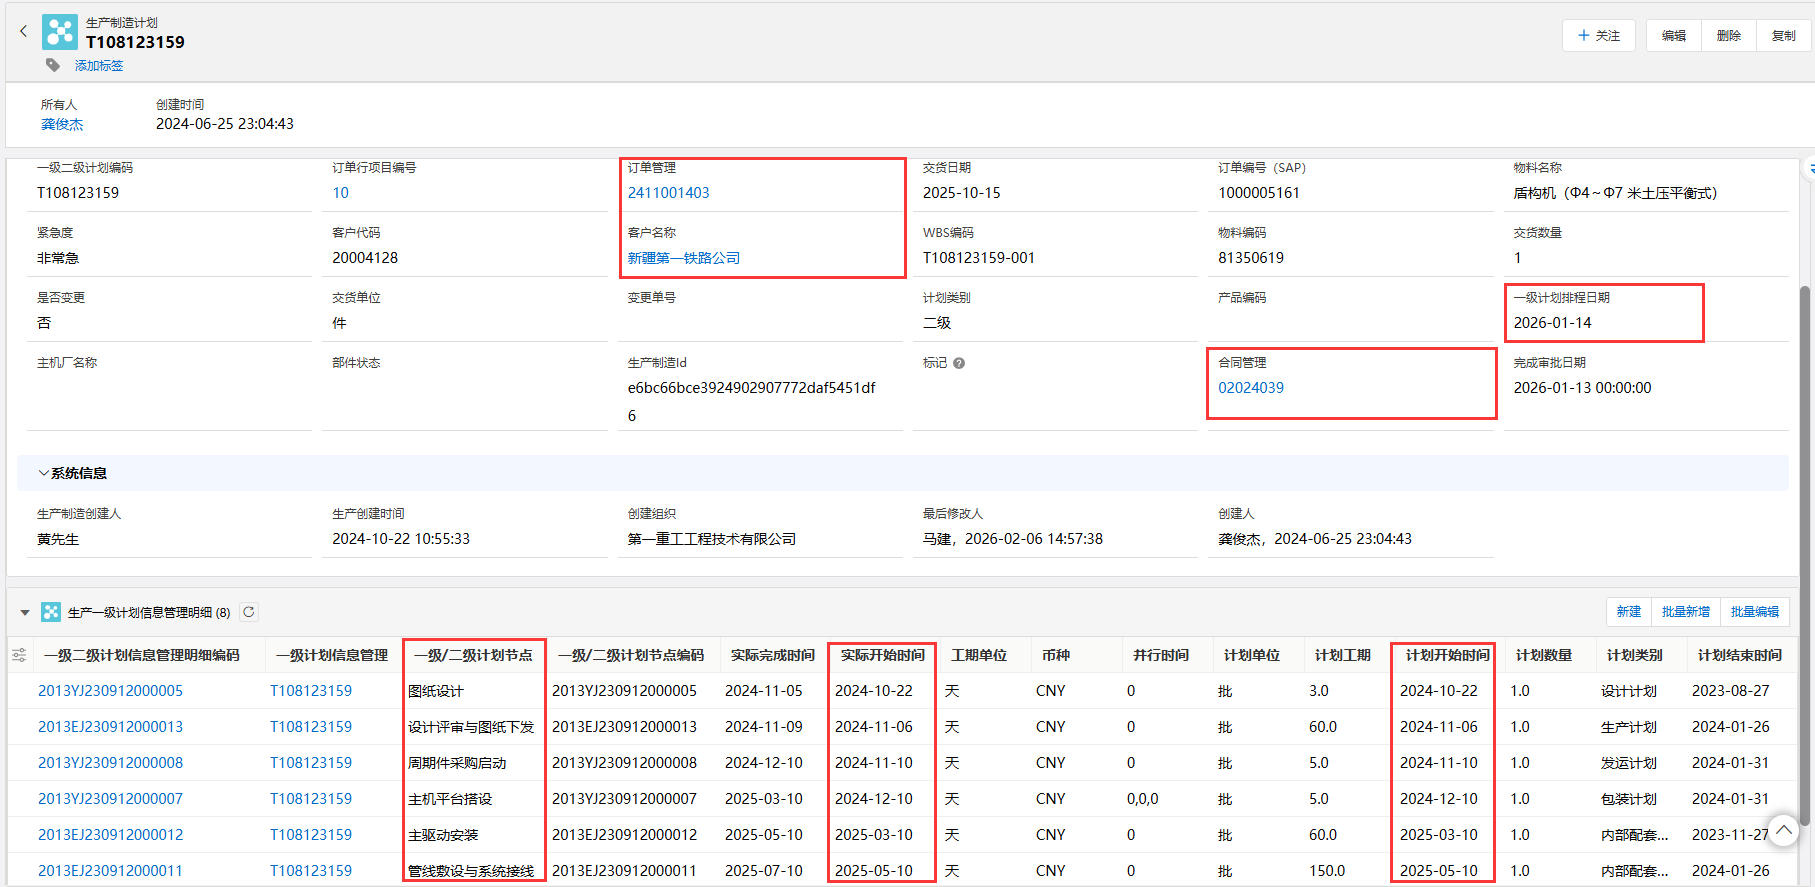Open detail record 2013YJ230912000005
Viewport: 1815px width, 887px height.
(x=110, y=691)
